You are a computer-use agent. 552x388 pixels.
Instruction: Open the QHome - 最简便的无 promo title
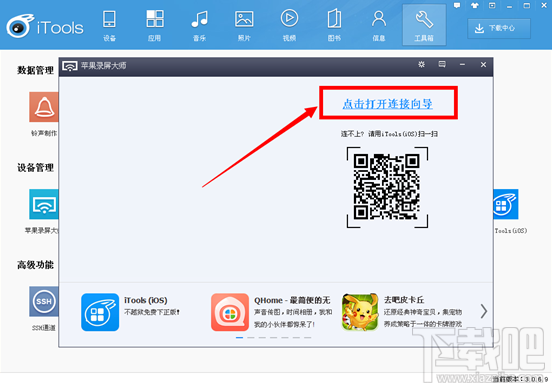point(292,300)
